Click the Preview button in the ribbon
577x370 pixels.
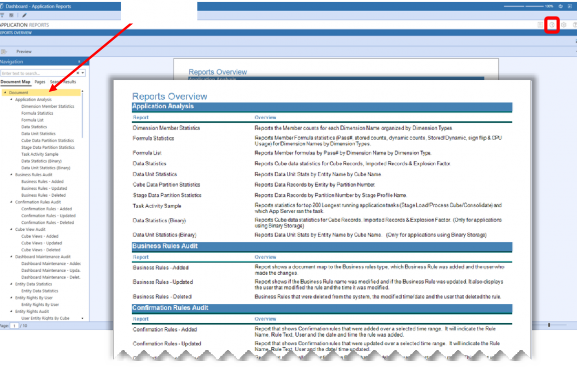pos(24,52)
